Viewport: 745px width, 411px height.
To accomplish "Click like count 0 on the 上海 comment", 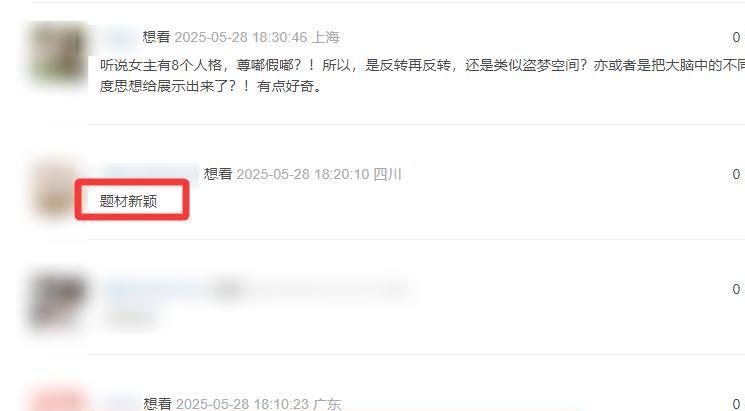I will point(736,37).
